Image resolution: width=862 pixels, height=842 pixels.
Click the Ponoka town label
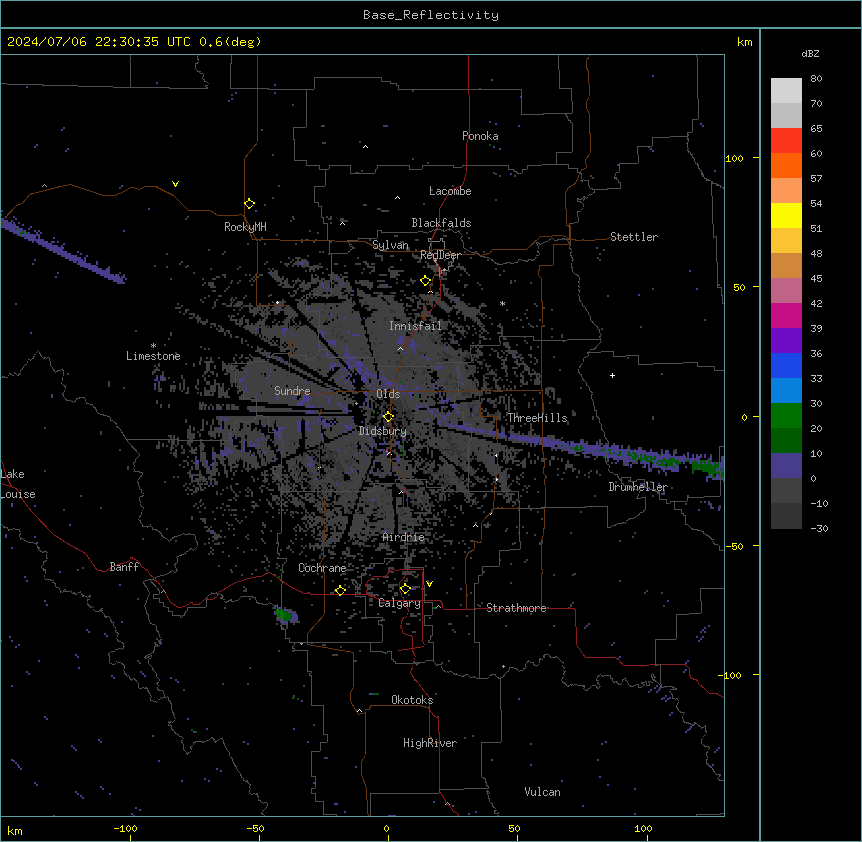(x=480, y=136)
